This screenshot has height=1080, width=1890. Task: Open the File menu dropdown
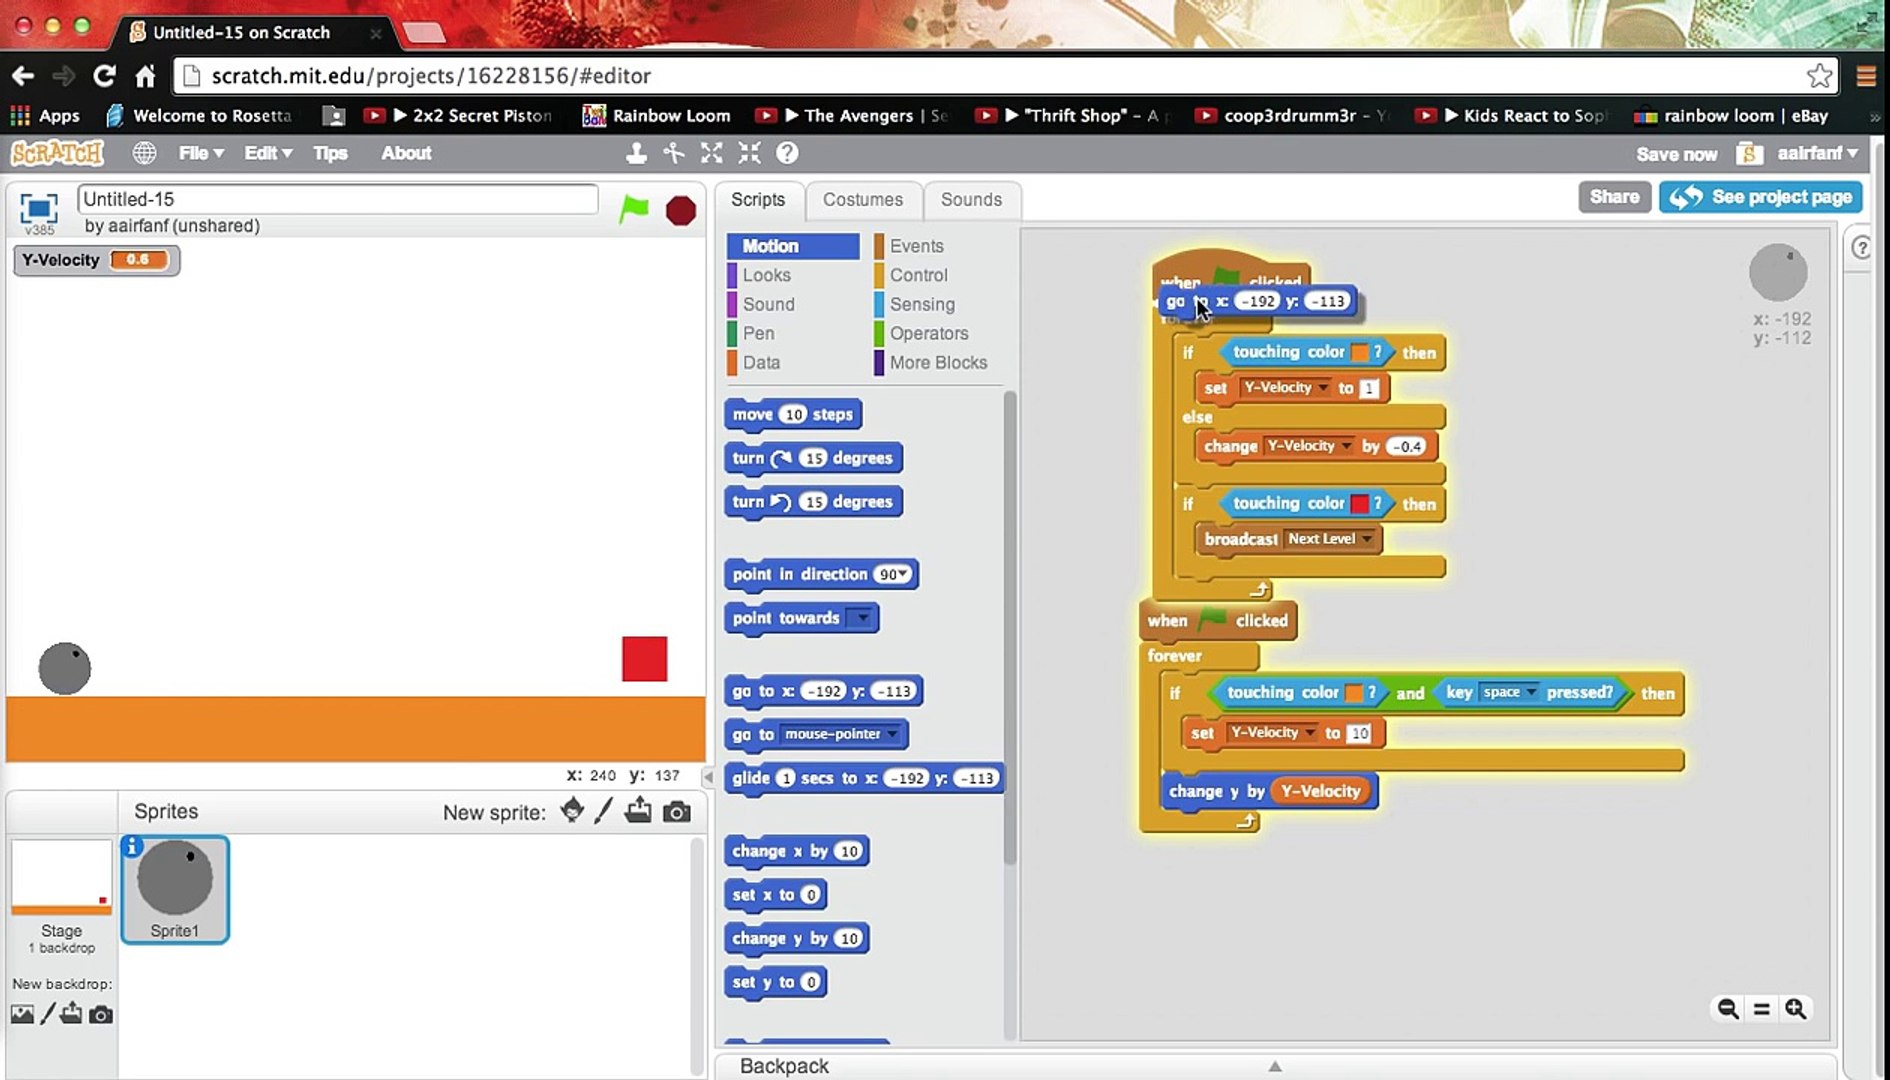pos(201,153)
